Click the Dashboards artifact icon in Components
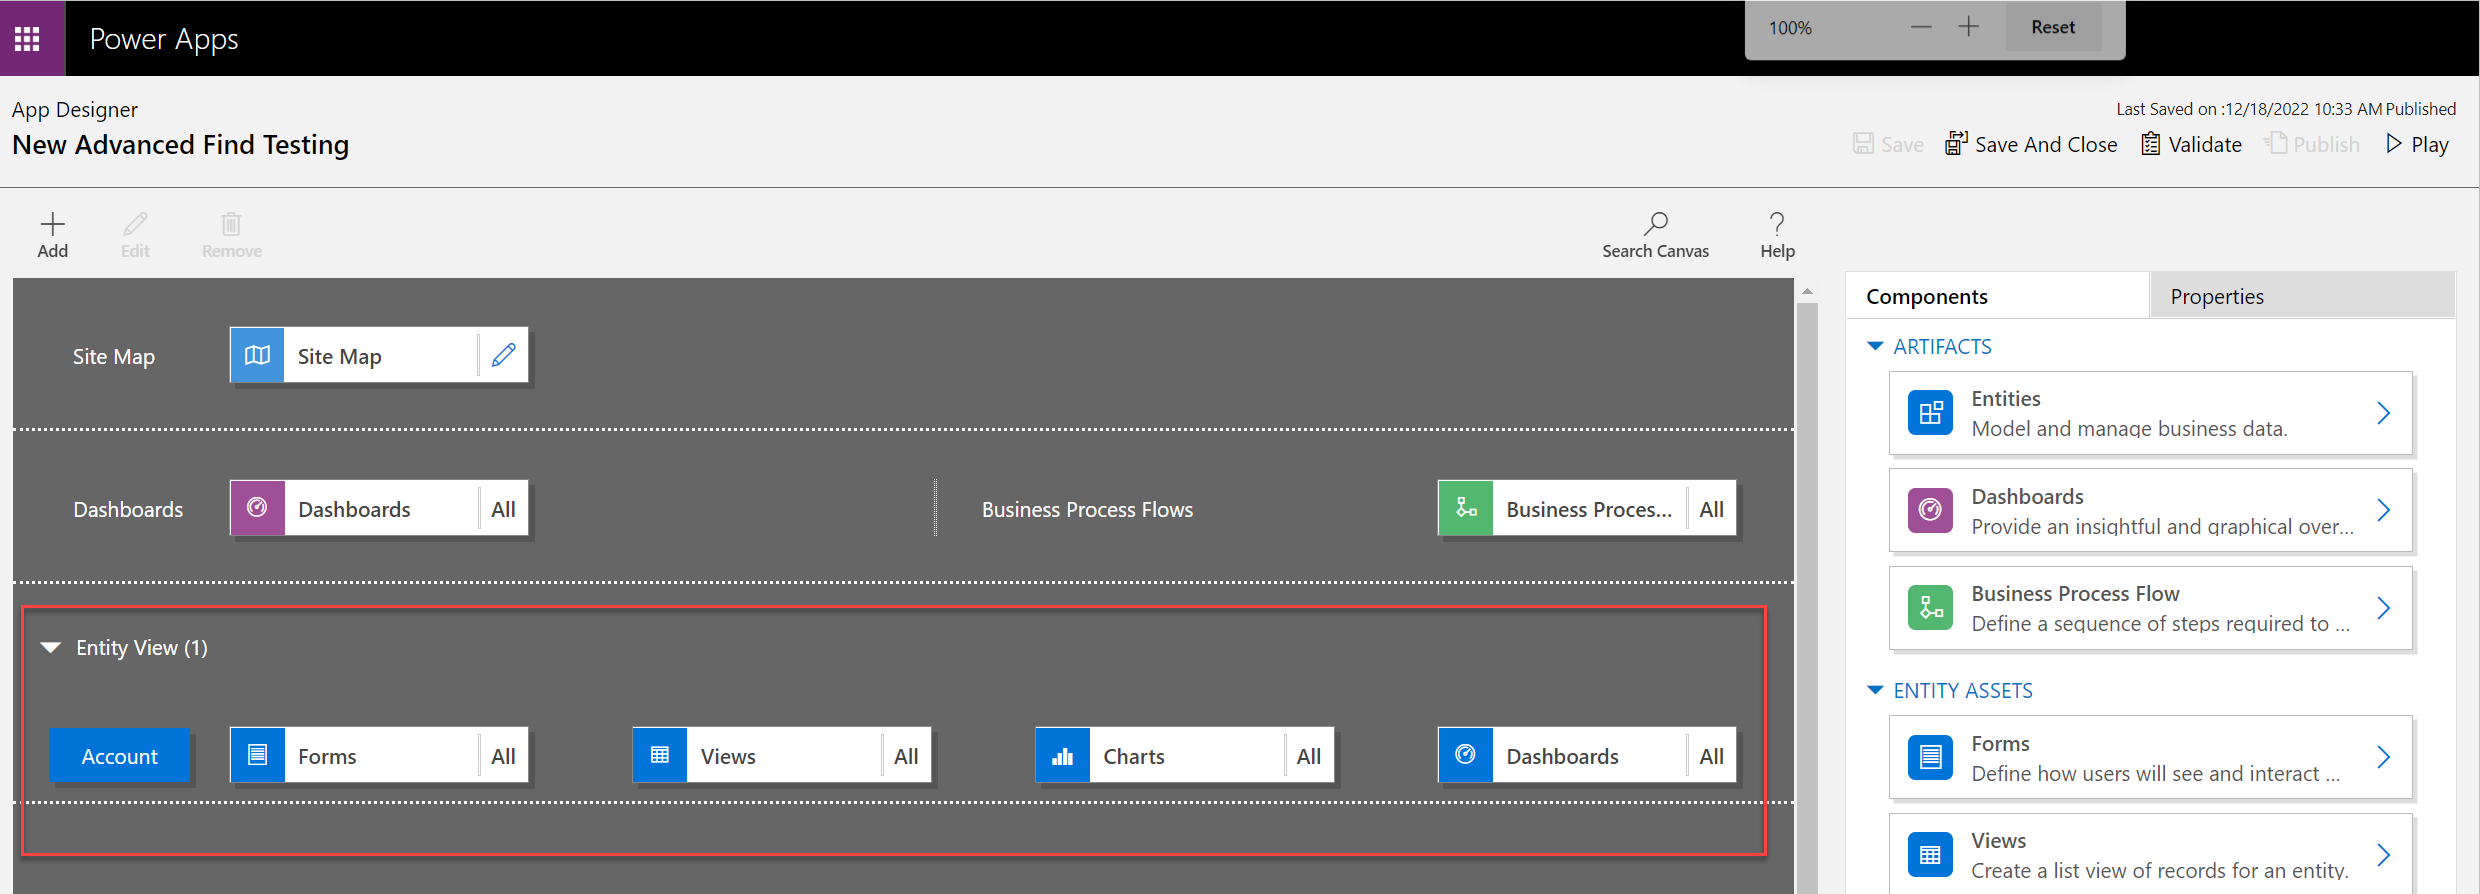2480x894 pixels. point(1930,510)
